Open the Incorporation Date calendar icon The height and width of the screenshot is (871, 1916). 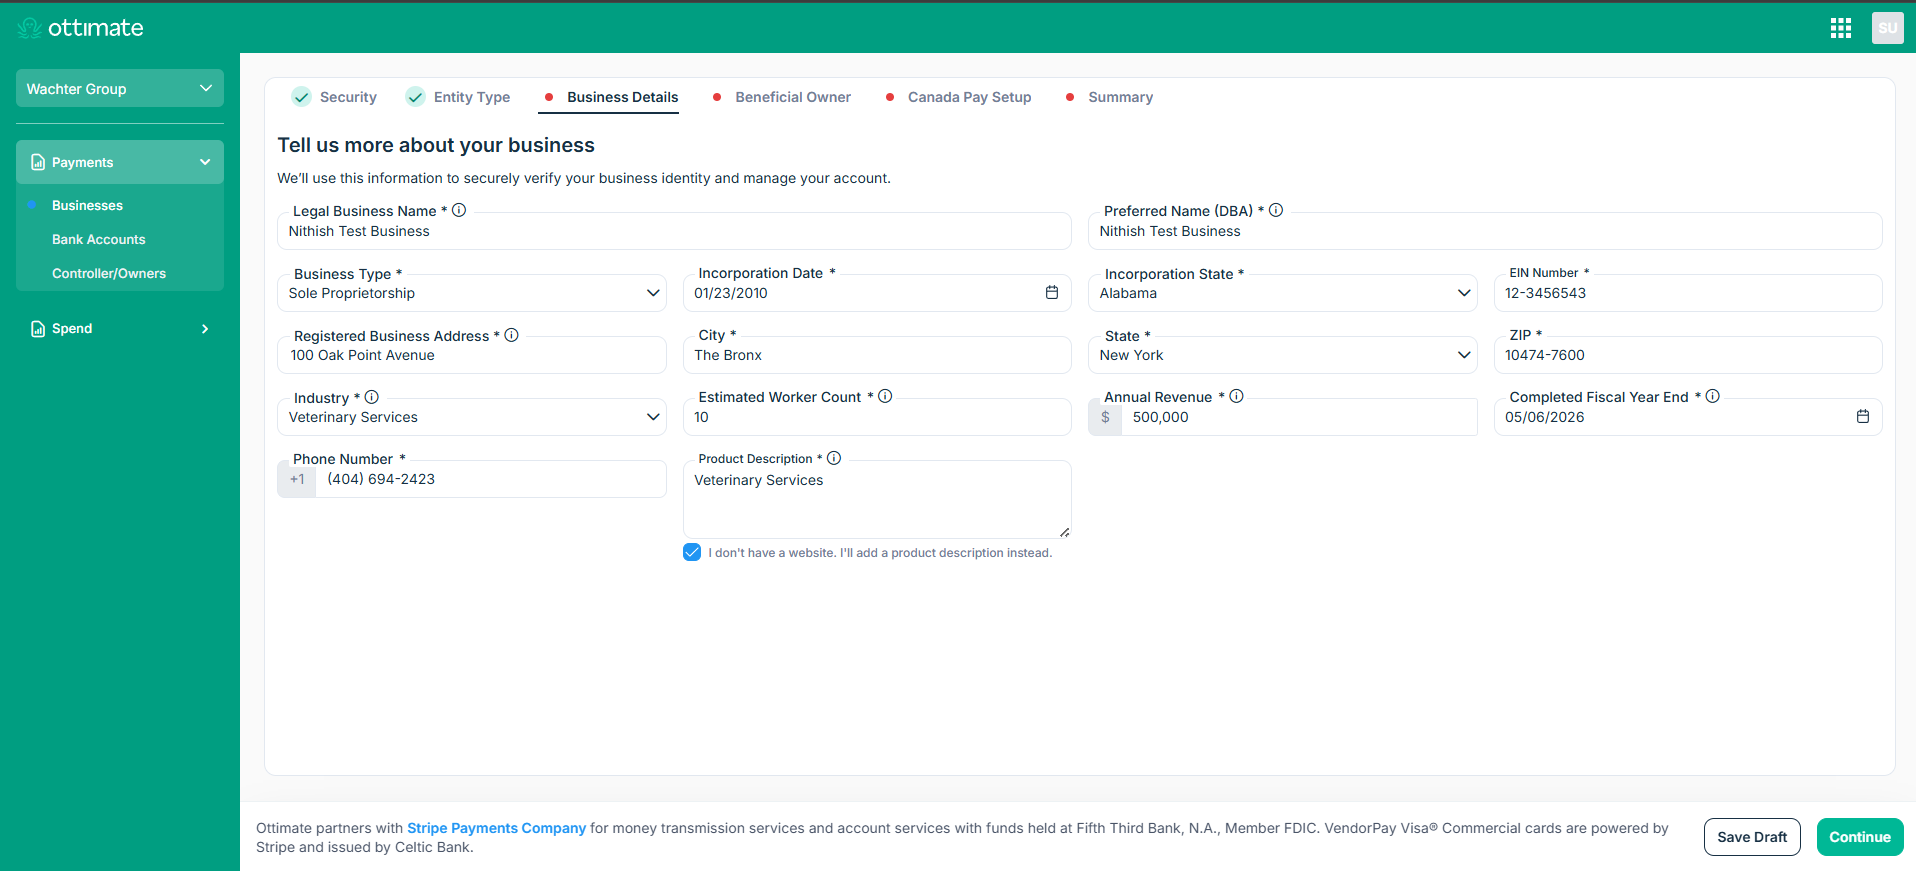1052,292
